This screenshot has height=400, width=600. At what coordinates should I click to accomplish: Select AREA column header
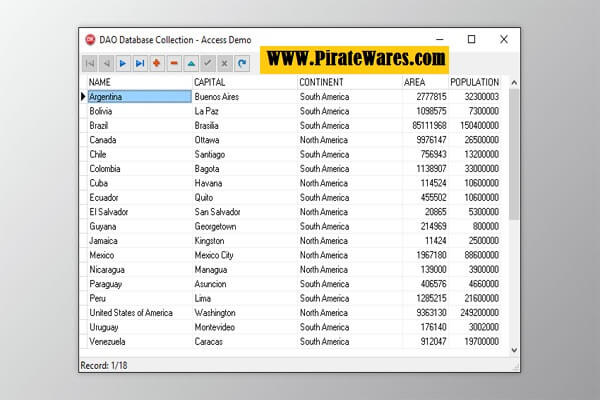426,82
